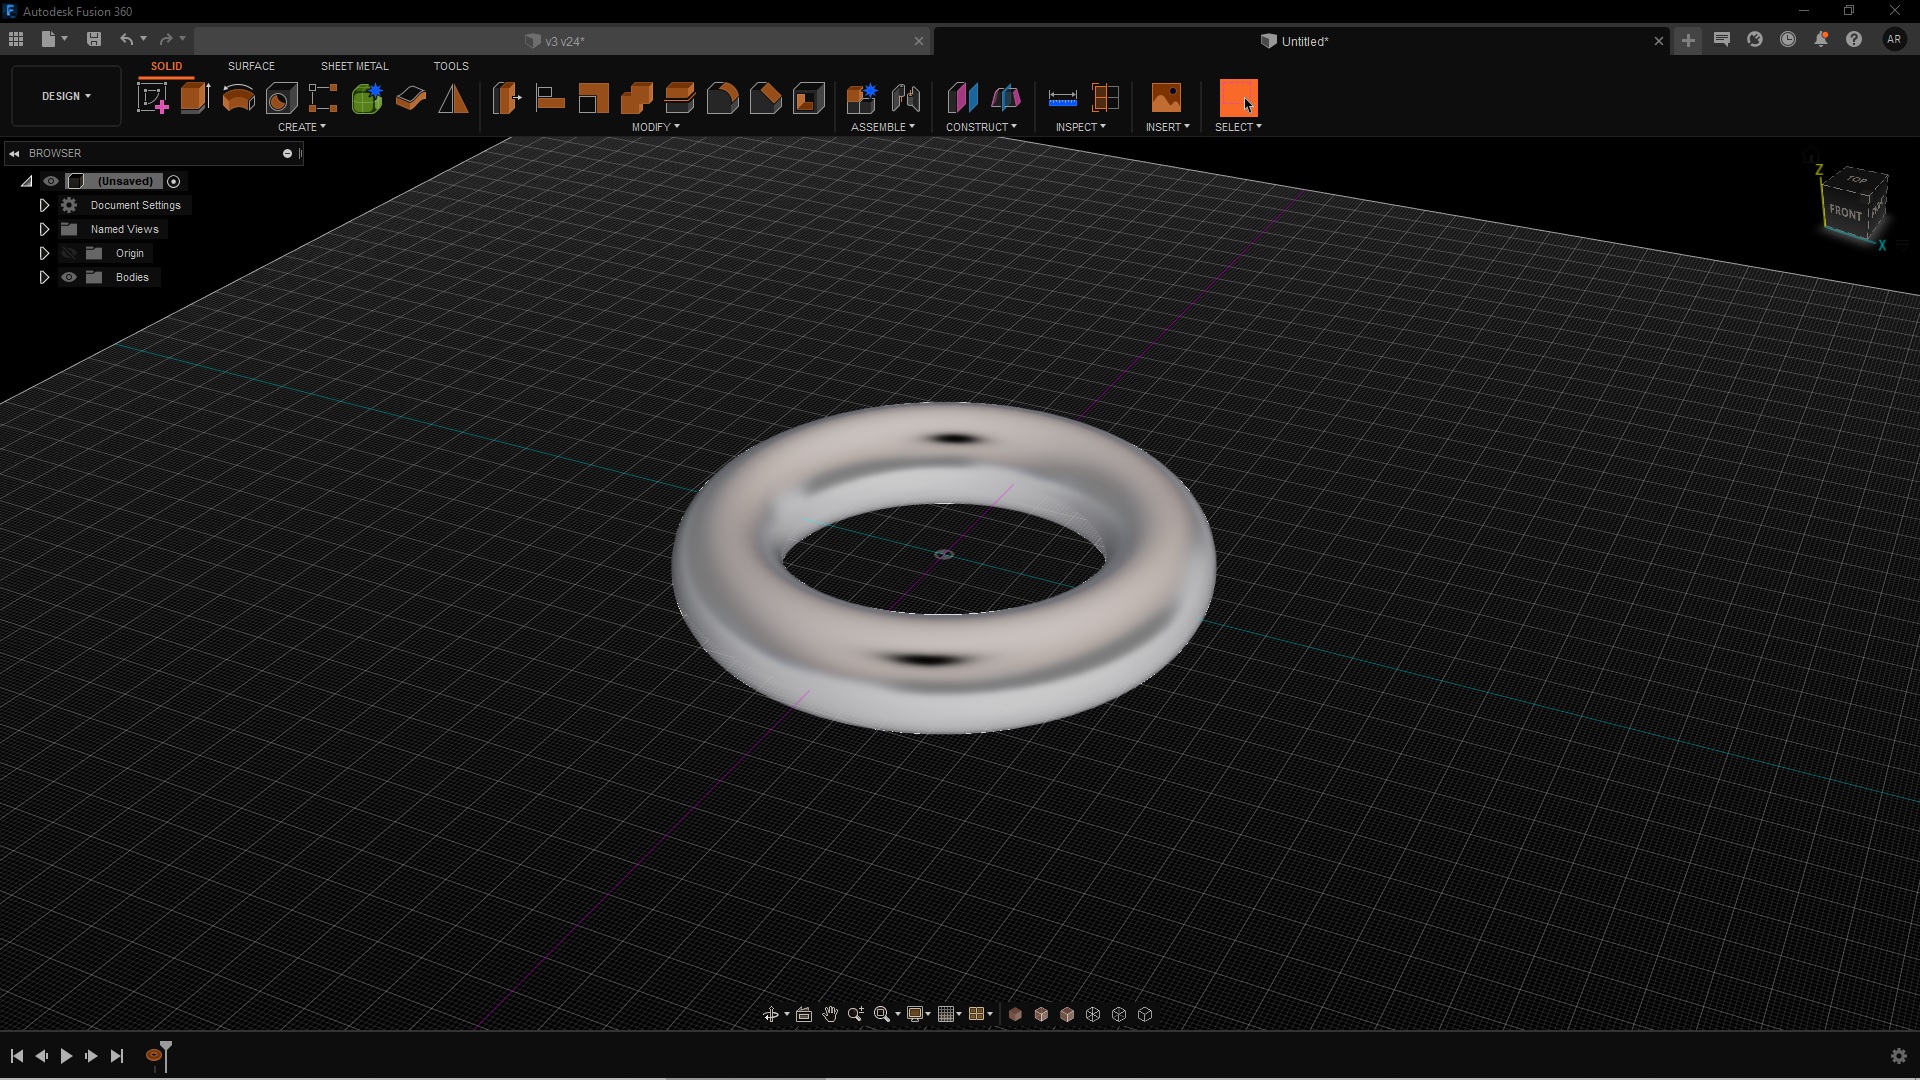This screenshot has width=1920, height=1080.
Task: Expand the Document Settings node
Action: click(44, 205)
